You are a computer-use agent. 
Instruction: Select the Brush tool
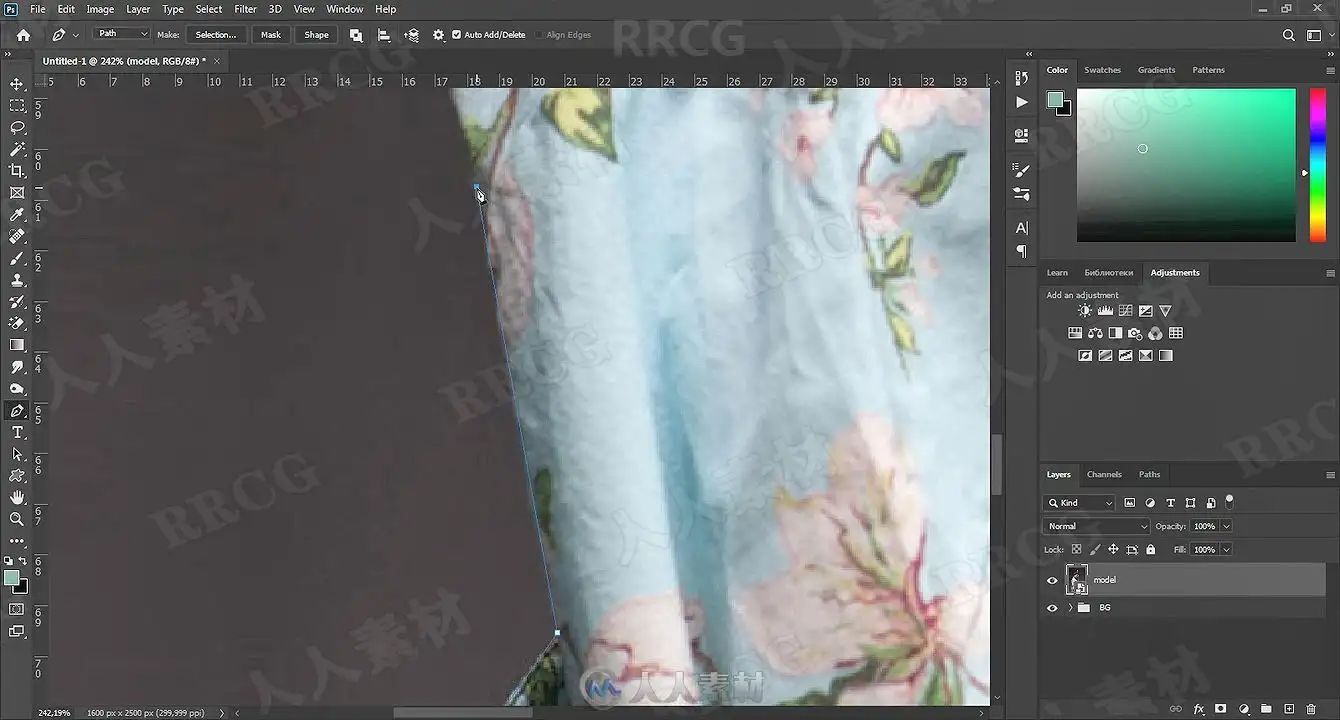click(x=17, y=258)
